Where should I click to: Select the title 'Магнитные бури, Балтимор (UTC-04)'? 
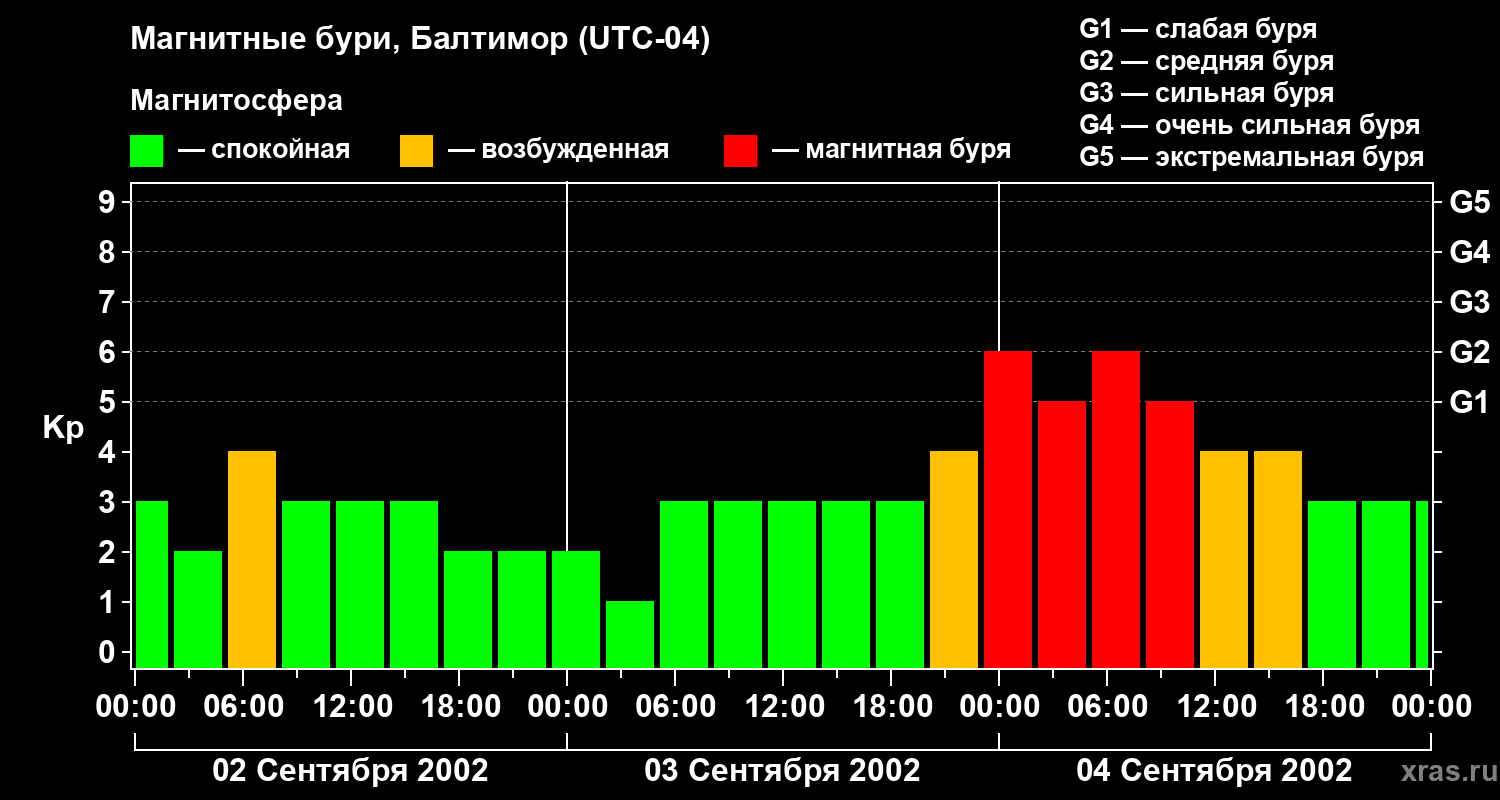420,41
